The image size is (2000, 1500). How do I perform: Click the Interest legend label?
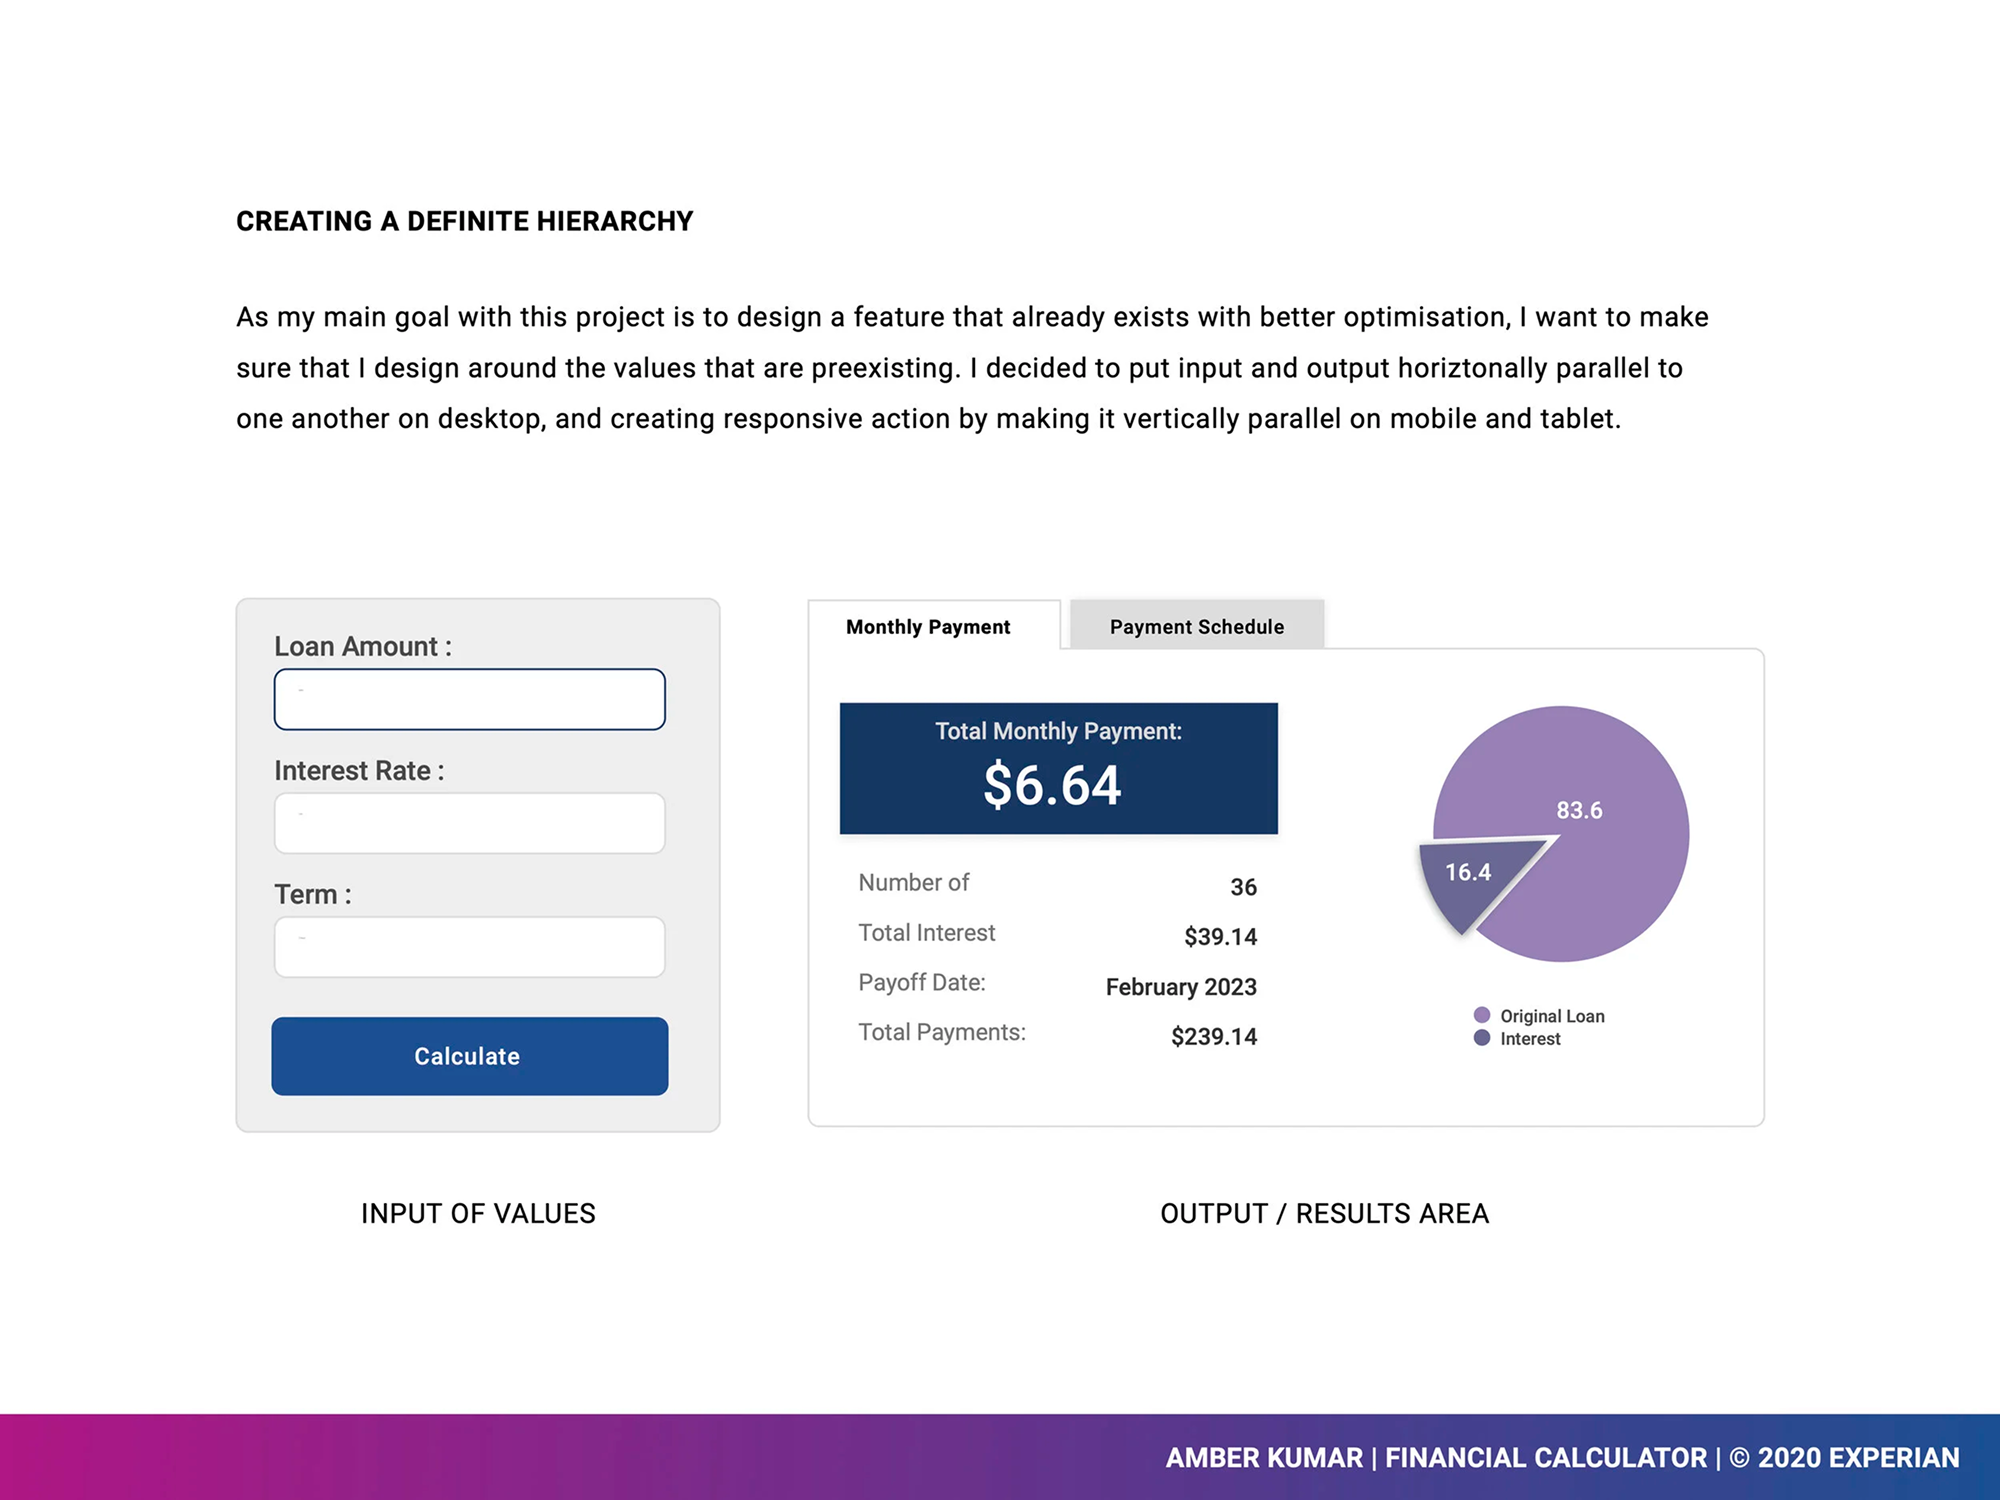pyautogui.click(x=1530, y=1039)
